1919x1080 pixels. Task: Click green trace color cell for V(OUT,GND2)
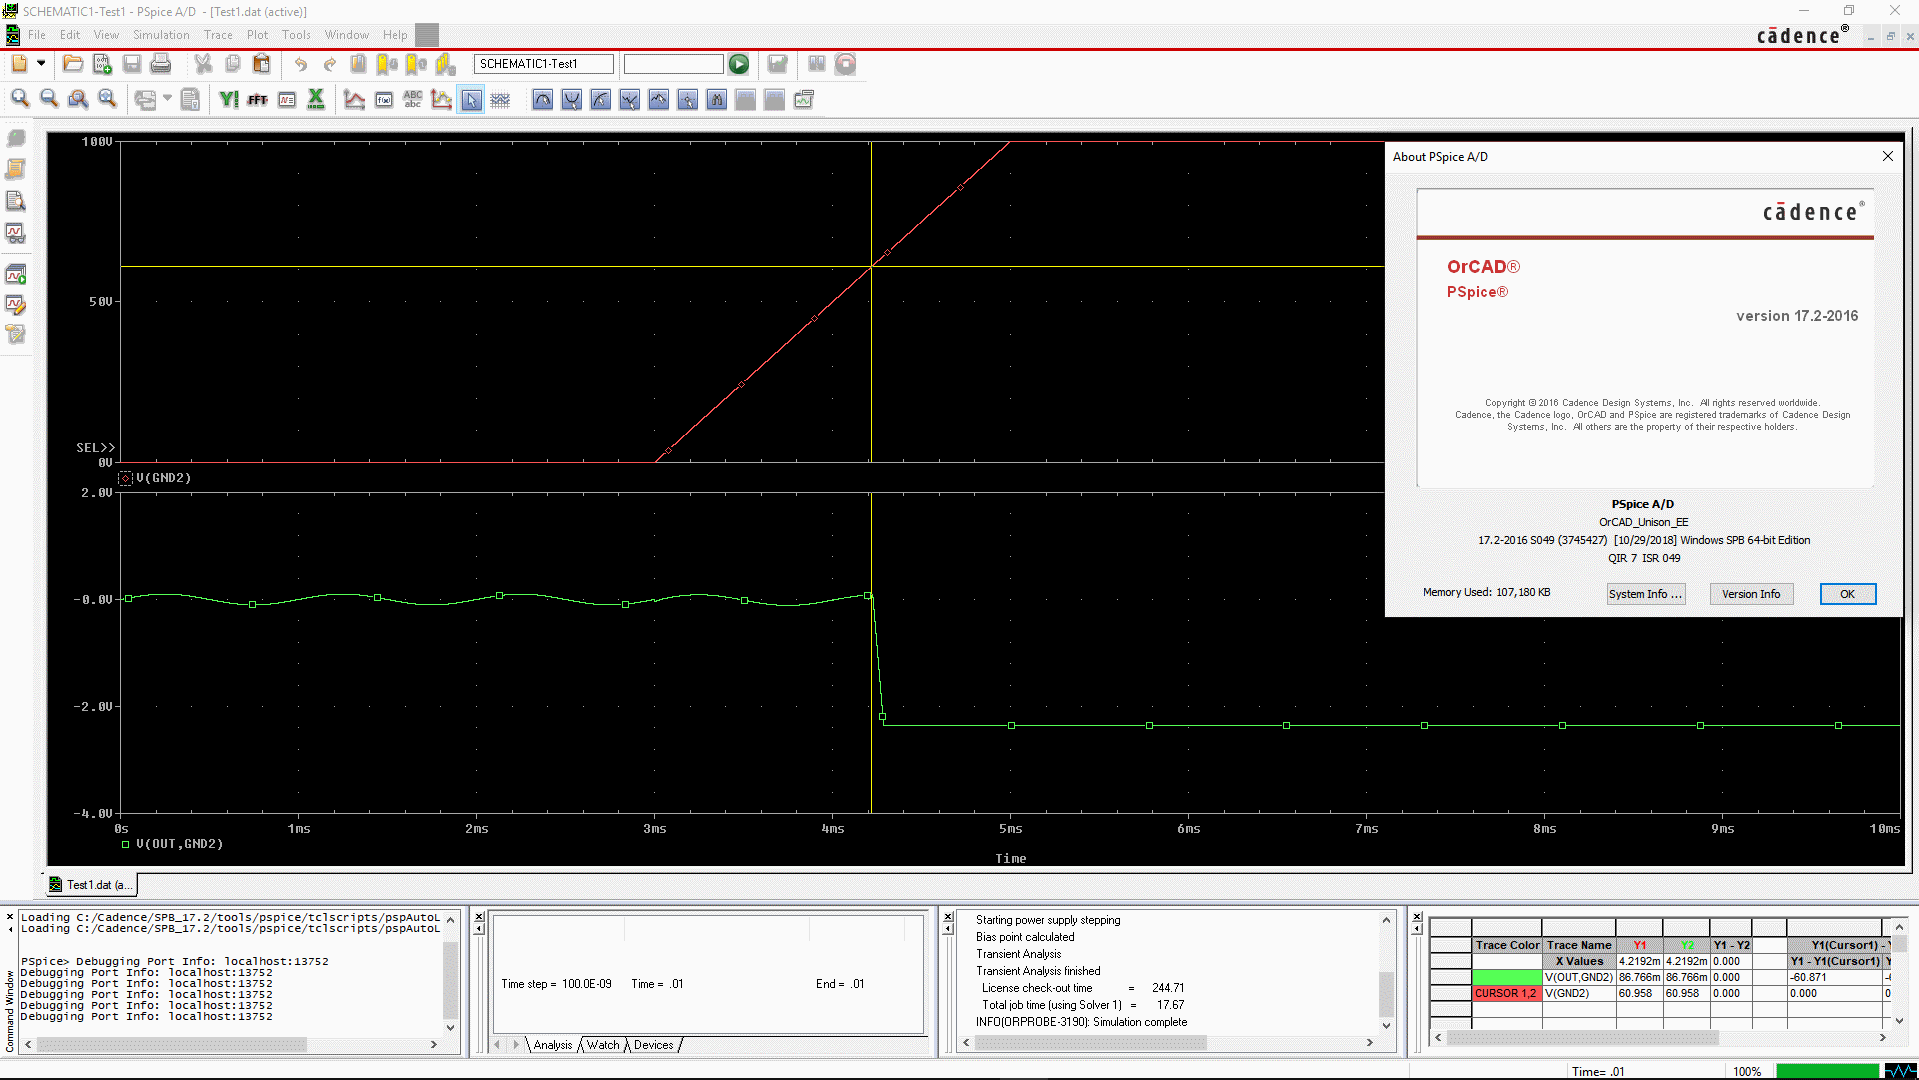(x=1507, y=977)
